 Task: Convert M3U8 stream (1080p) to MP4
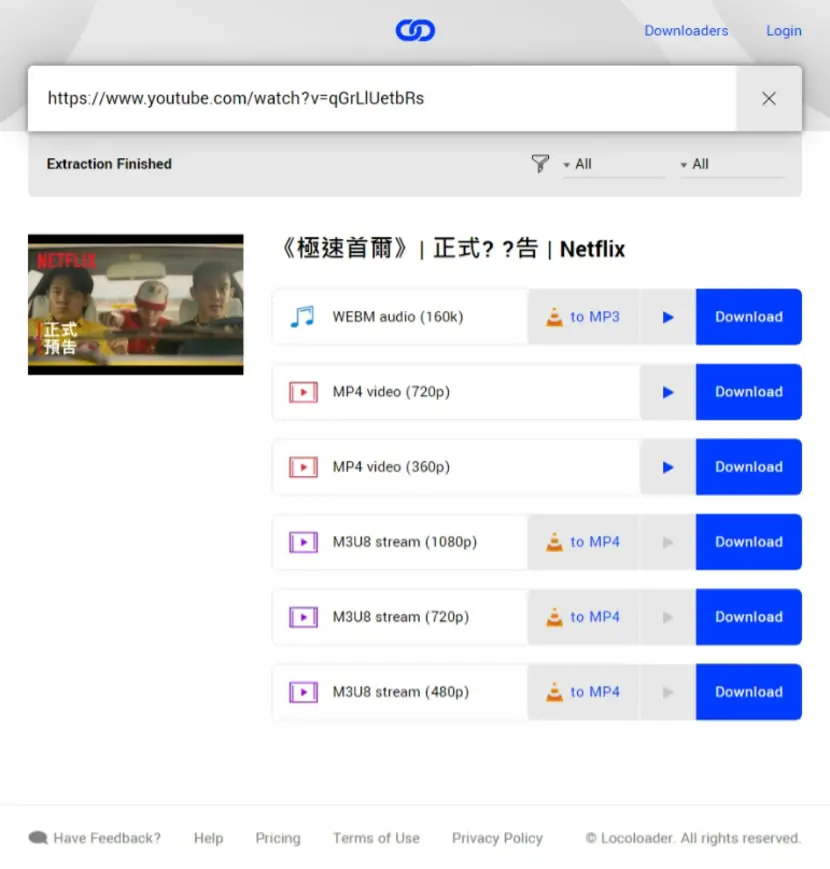click(583, 542)
